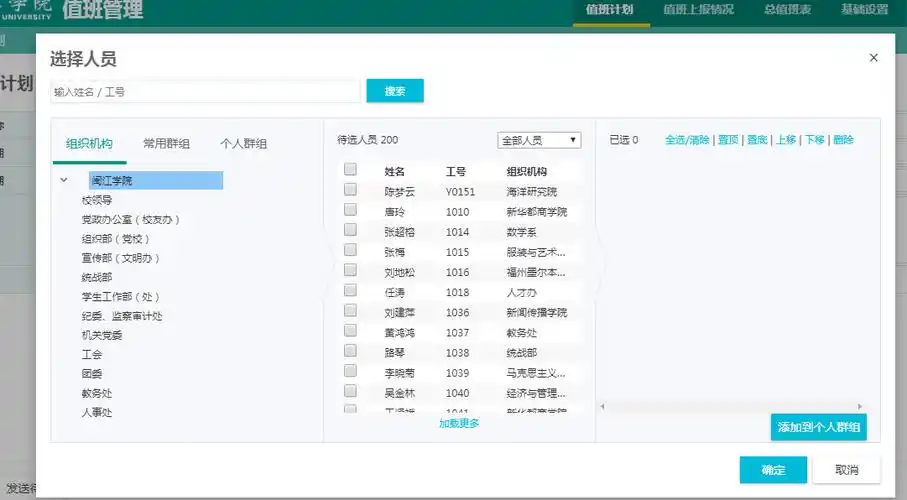Check the box for 刘地松

coord(350,270)
